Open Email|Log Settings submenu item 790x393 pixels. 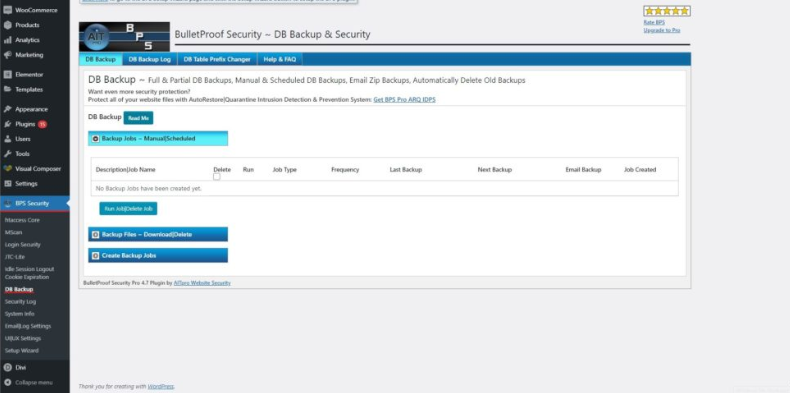(28, 326)
